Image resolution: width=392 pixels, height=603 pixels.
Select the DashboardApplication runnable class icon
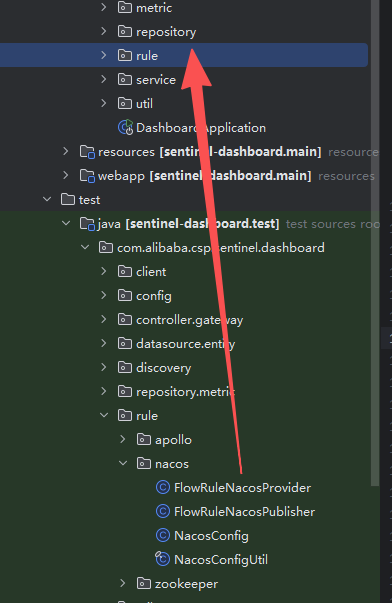click(x=125, y=127)
